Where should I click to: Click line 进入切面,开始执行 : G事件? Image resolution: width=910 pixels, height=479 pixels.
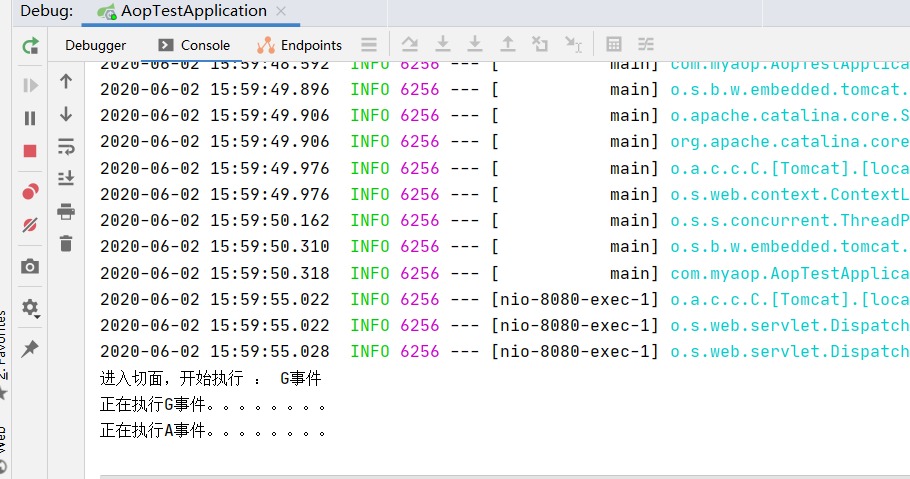tap(210, 379)
